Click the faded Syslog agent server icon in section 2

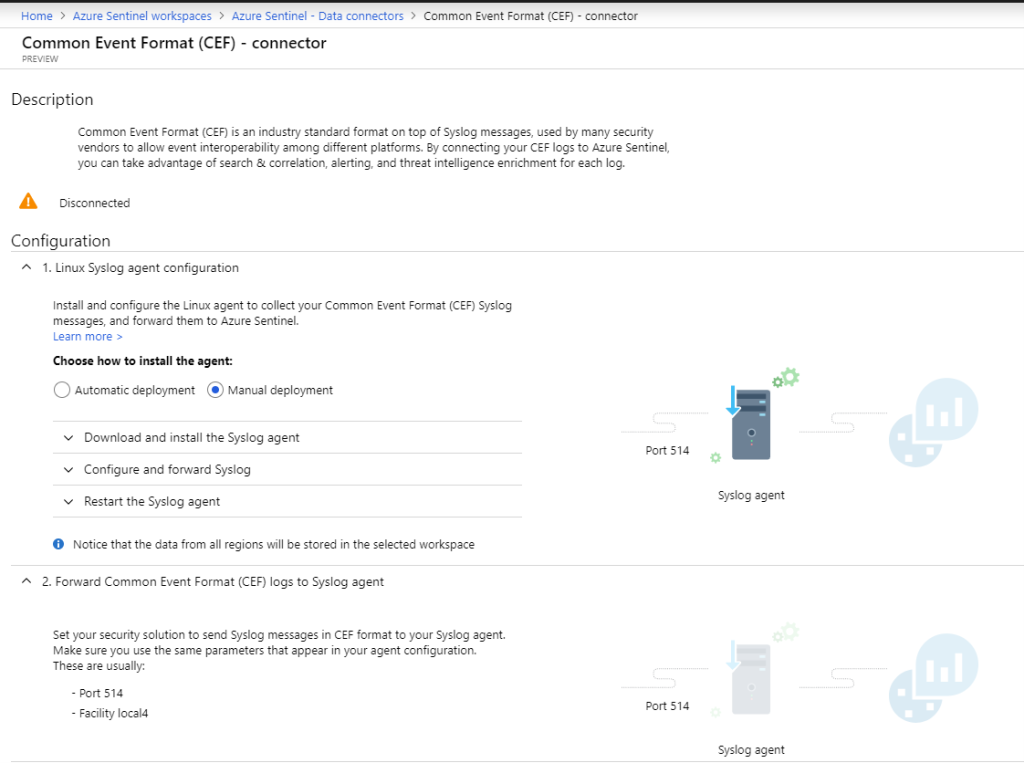(750, 679)
